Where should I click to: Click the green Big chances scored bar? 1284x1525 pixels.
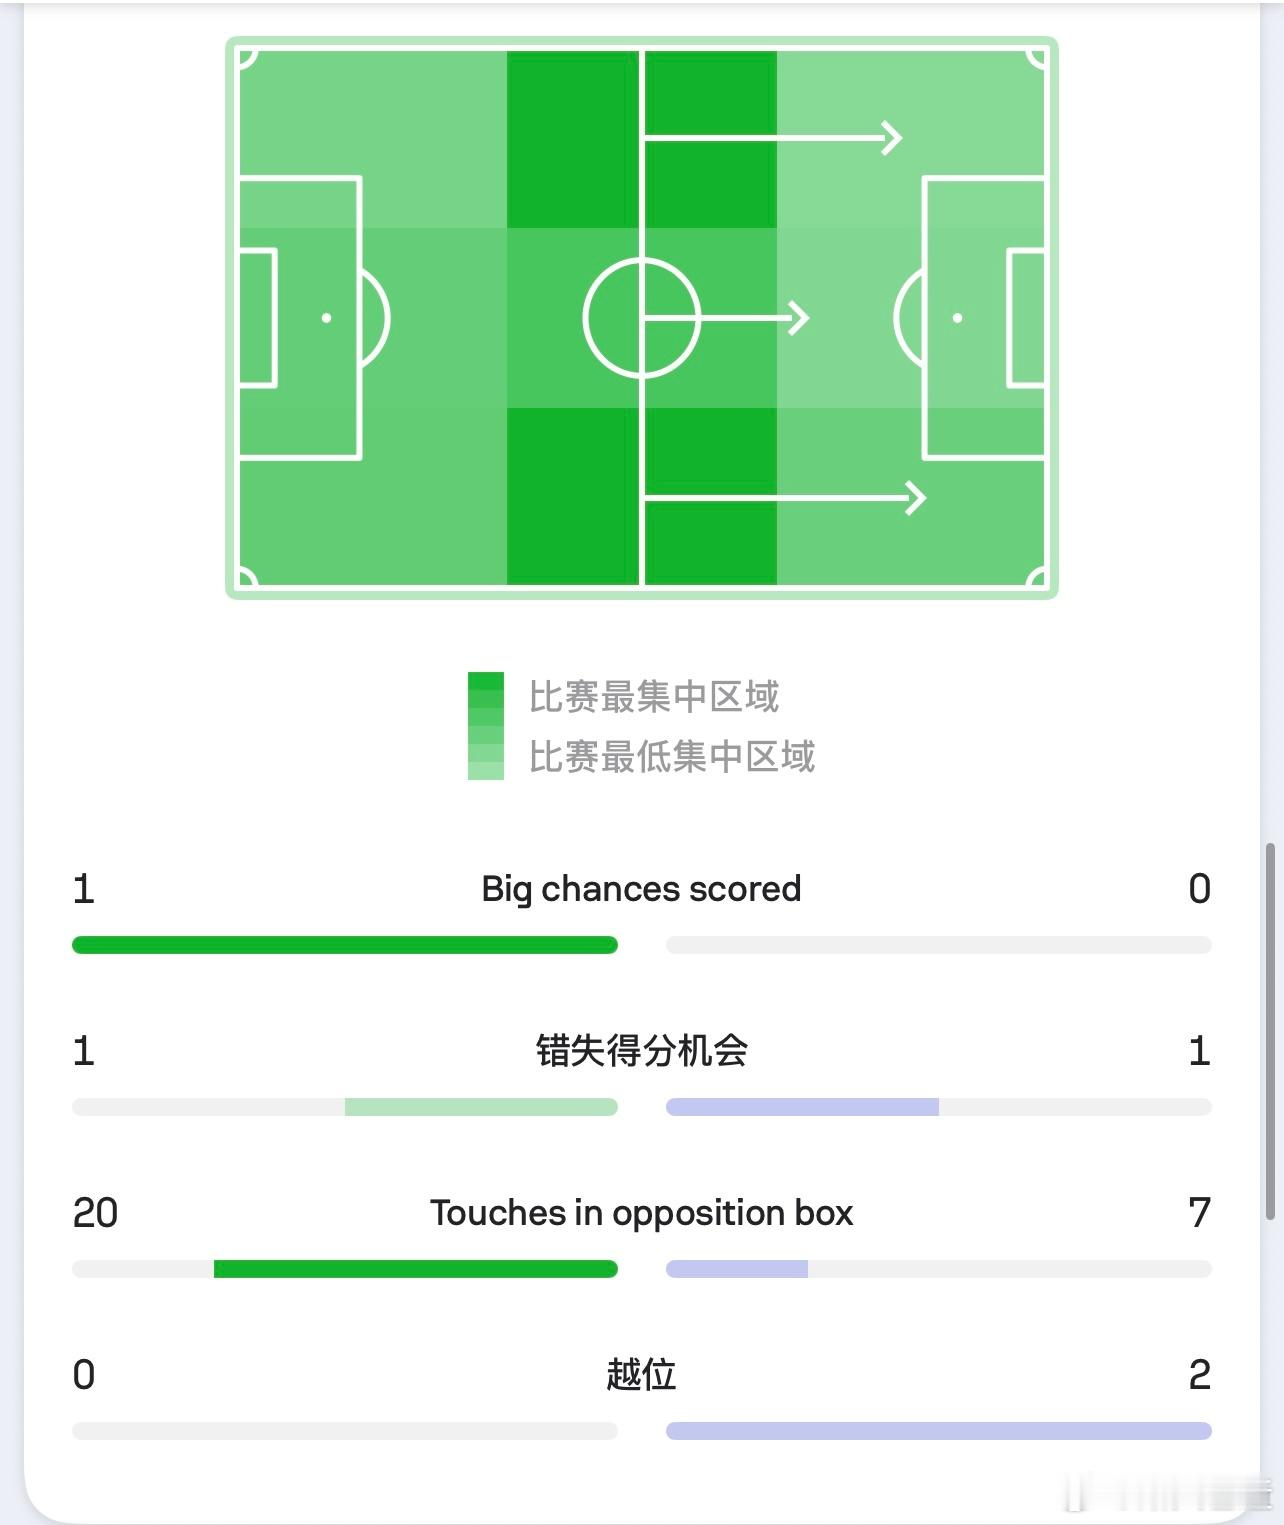tap(345, 945)
